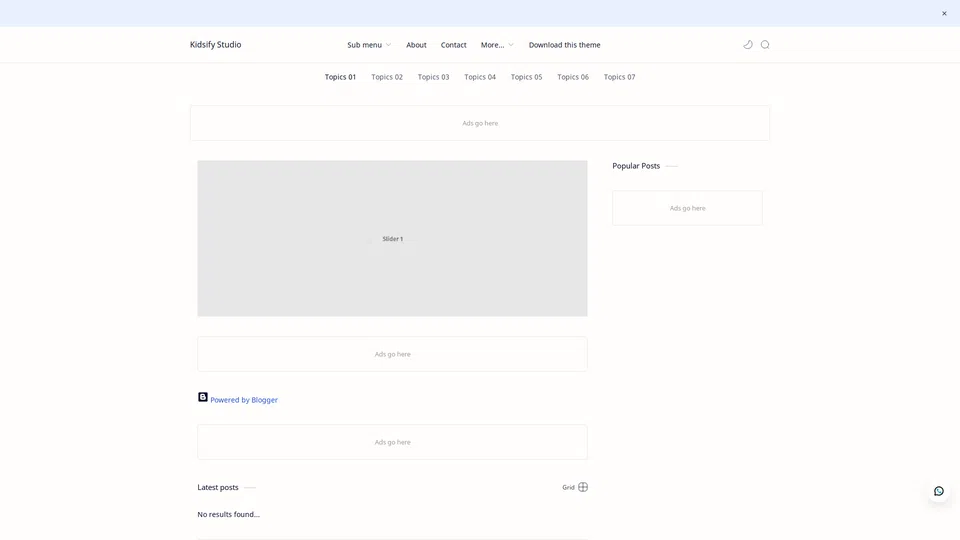Screen dimensions: 960x540
Task: Click the sidebar Ads go here box
Action: [688, 208]
